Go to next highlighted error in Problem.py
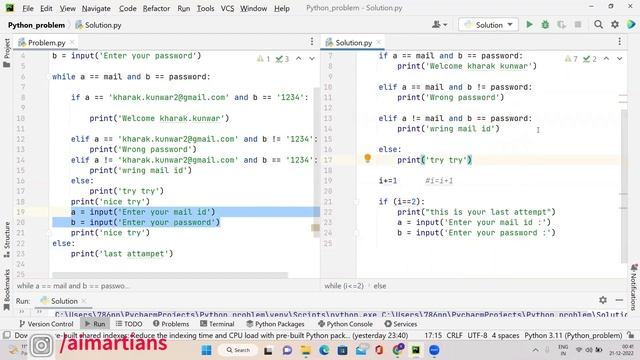 click(x=312, y=59)
